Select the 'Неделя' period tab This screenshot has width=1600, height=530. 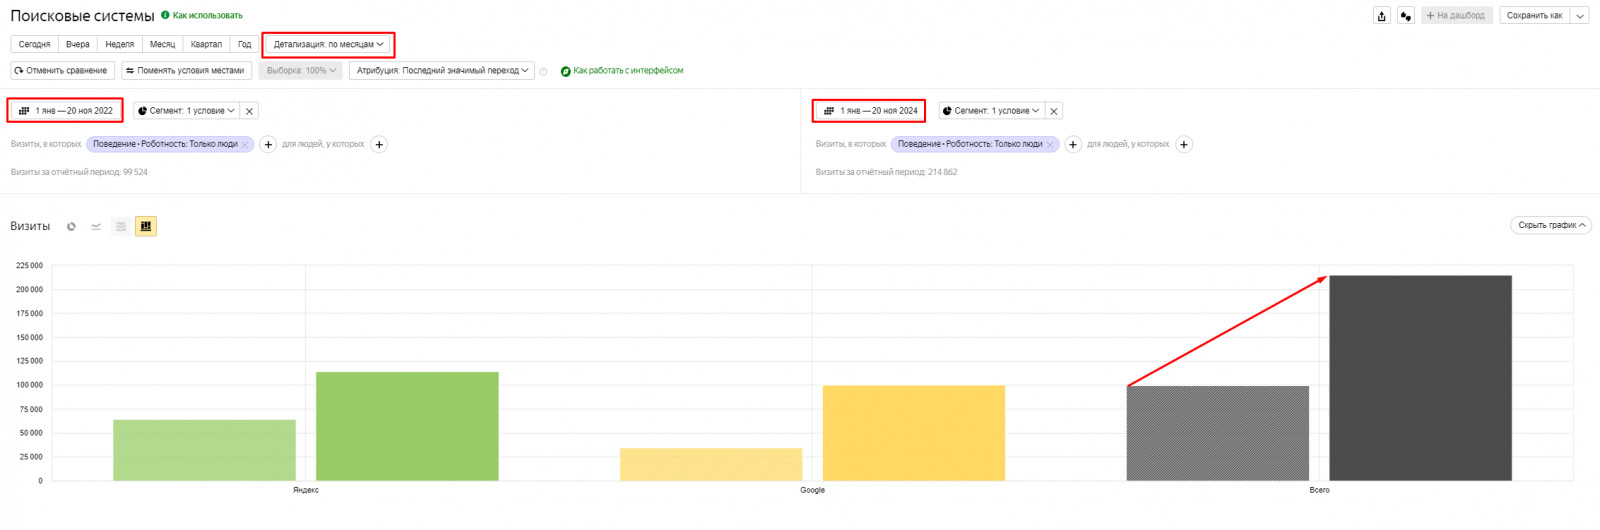(x=120, y=44)
